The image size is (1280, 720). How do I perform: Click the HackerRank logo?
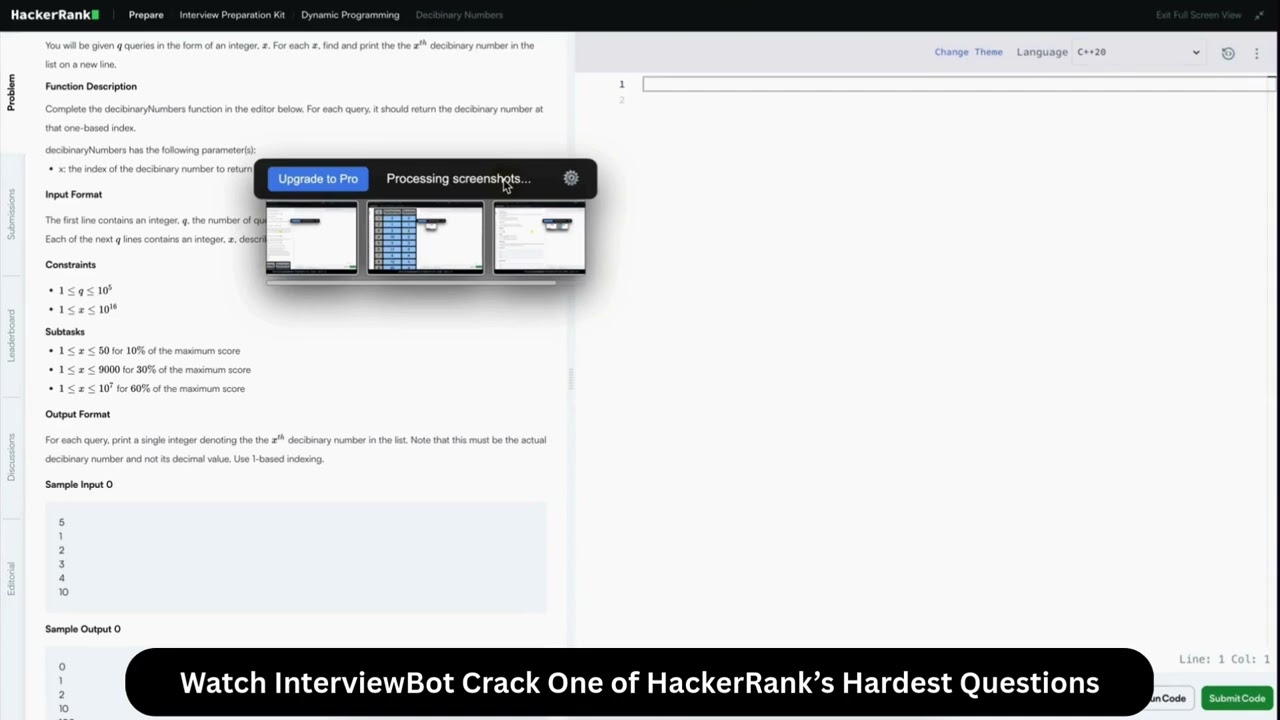[x=55, y=15]
